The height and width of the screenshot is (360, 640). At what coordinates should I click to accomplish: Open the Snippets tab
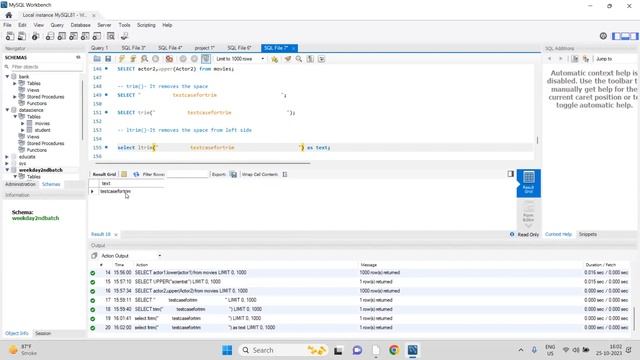click(x=588, y=234)
